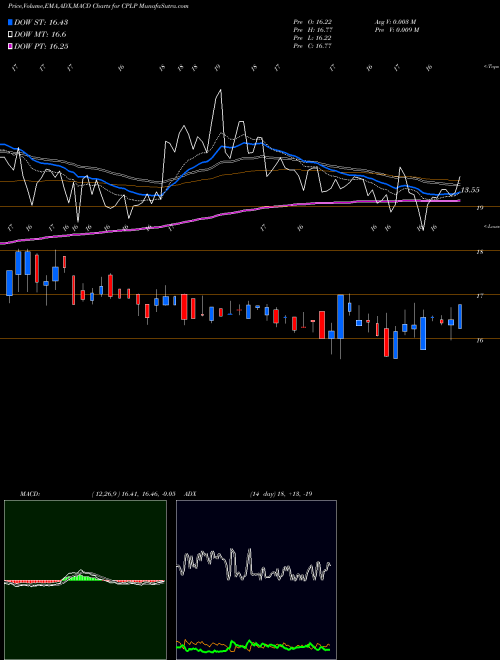500x660 pixels.
Task: Select the 'DOW PT: 16.25' legend label
Action: coord(41,47)
